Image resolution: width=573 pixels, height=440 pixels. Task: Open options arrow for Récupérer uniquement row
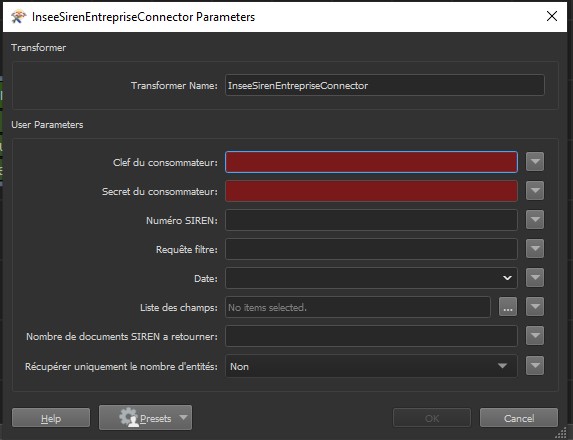pos(535,365)
